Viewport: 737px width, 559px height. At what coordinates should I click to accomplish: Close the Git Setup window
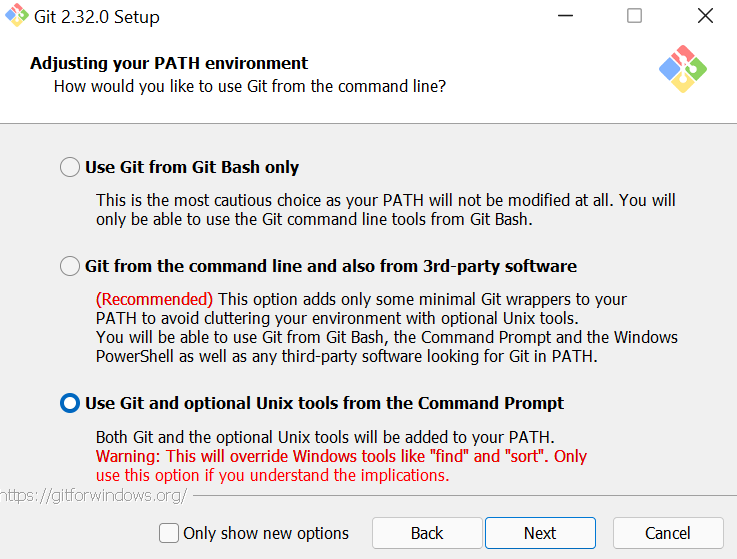(x=704, y=16)
